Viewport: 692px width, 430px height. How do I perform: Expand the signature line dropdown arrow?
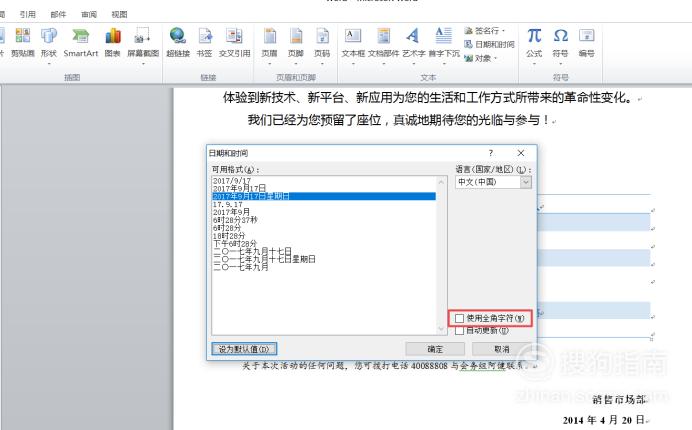click(503, 31)
